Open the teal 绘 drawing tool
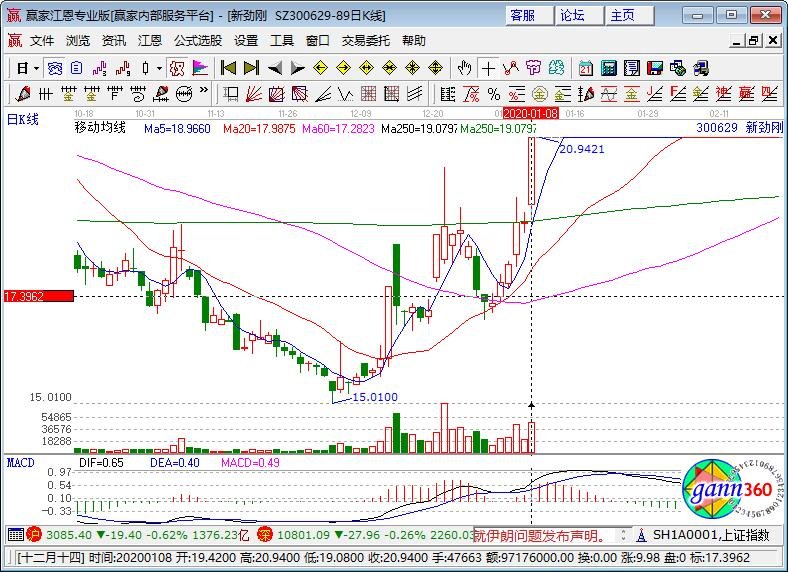The width and height of the screenshot is (788, 572). pos(556,68)
